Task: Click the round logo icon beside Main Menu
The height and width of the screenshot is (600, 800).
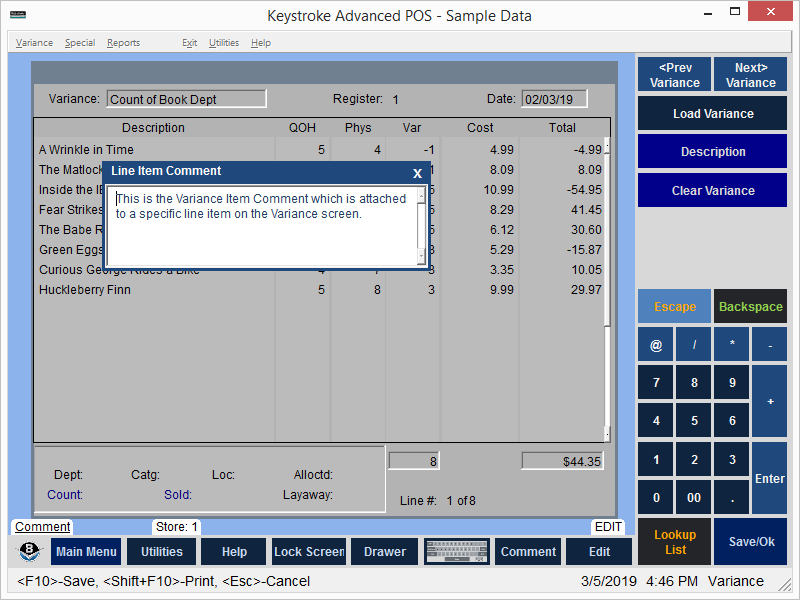Action: [x=30, y=551]
